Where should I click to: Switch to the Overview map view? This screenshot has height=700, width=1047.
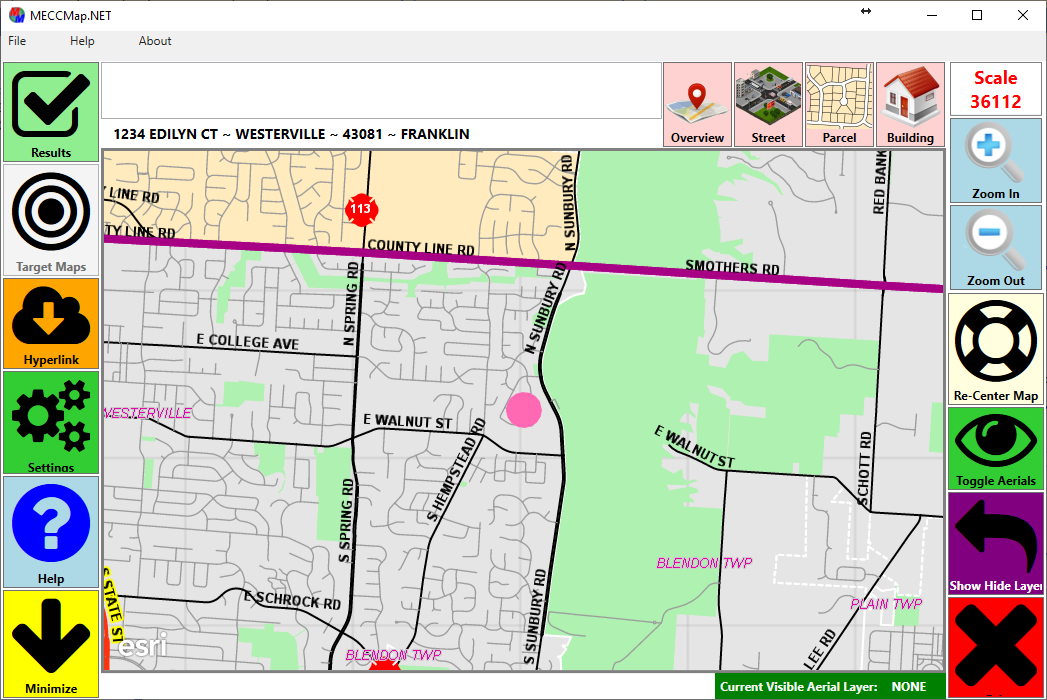pyautogui.click(x=697, y=104)
